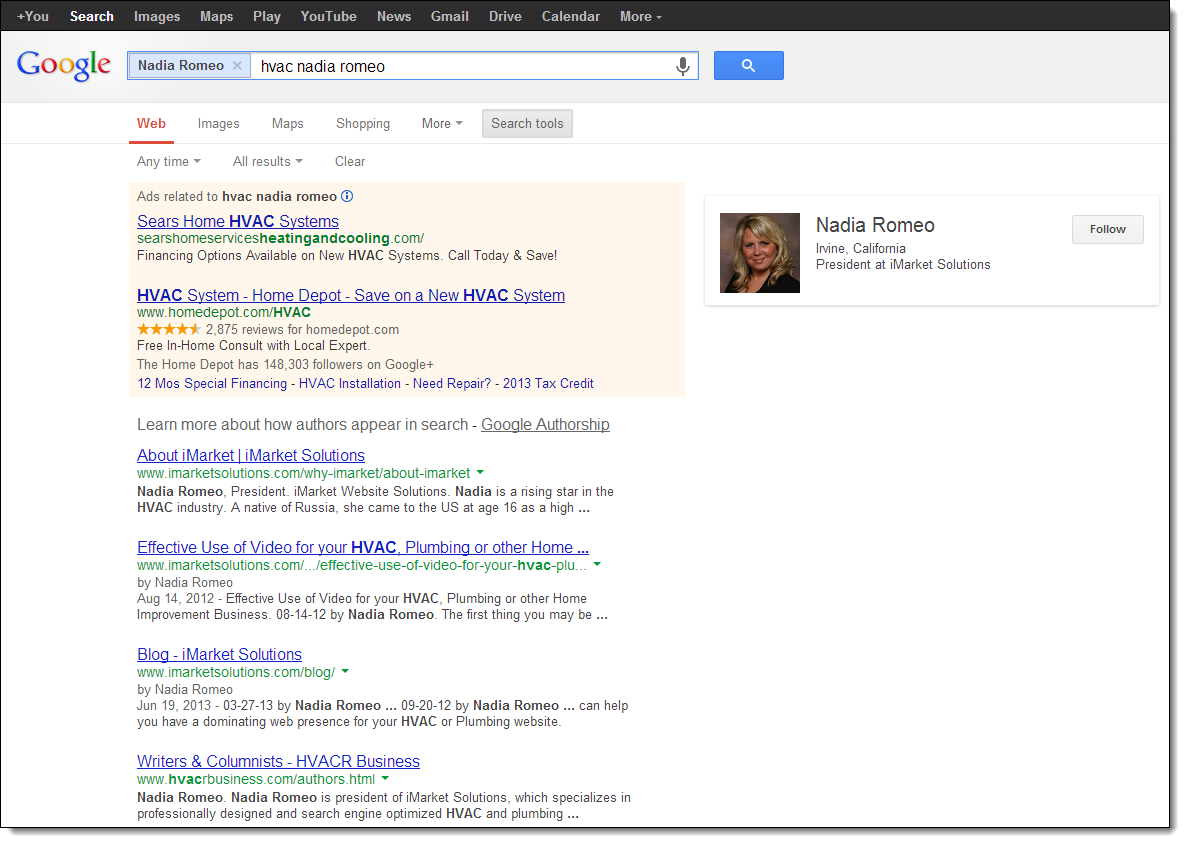Activate voice search microphone icon
The width and height of the screenshot is (1185, 843).
pyautogui.click(x=682, y=67)
